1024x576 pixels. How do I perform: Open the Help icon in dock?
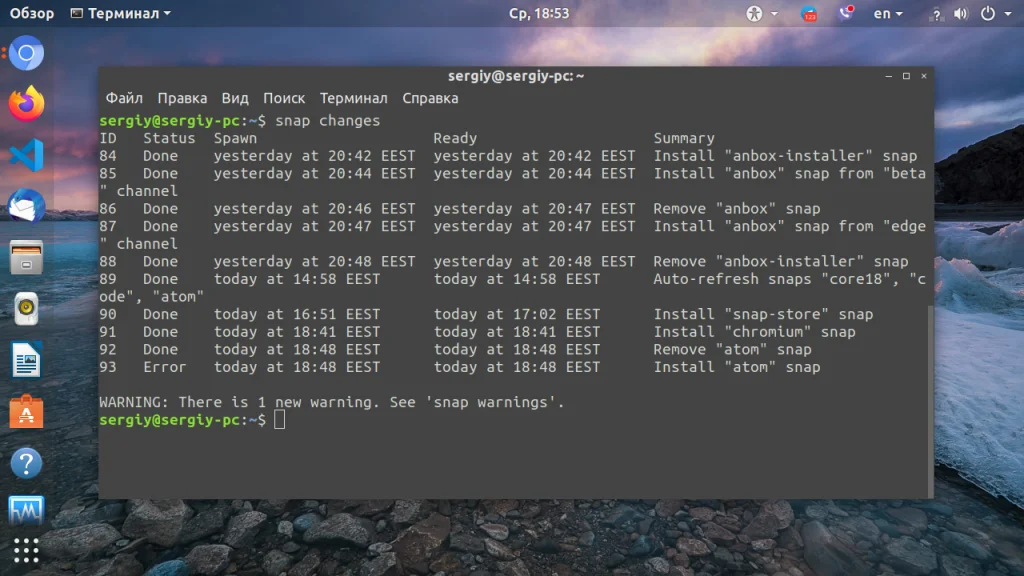26,463
